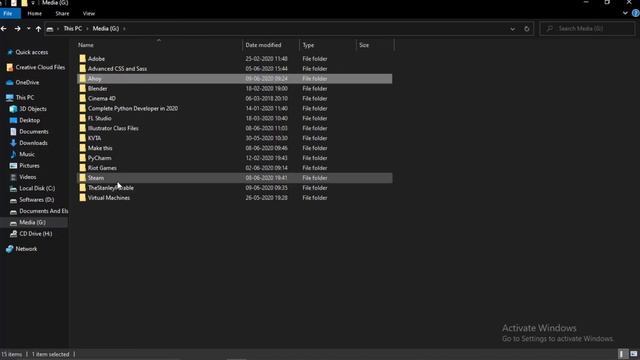Viewport: 640px width, 360px height.
Task: Click Media (G:) in the address breadcrumb
Action: [x=106, y=29]
